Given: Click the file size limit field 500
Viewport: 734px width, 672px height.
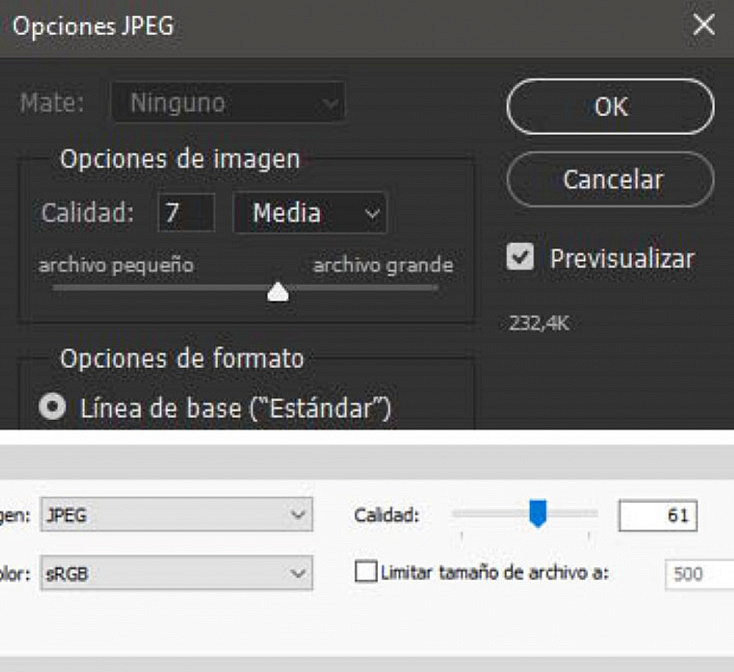Looking at the screenshot, I should [x=699, y=573].
